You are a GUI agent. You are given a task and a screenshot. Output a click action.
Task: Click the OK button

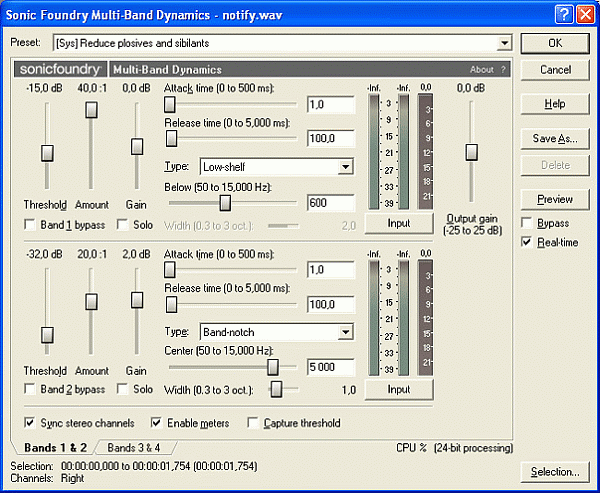555,43
